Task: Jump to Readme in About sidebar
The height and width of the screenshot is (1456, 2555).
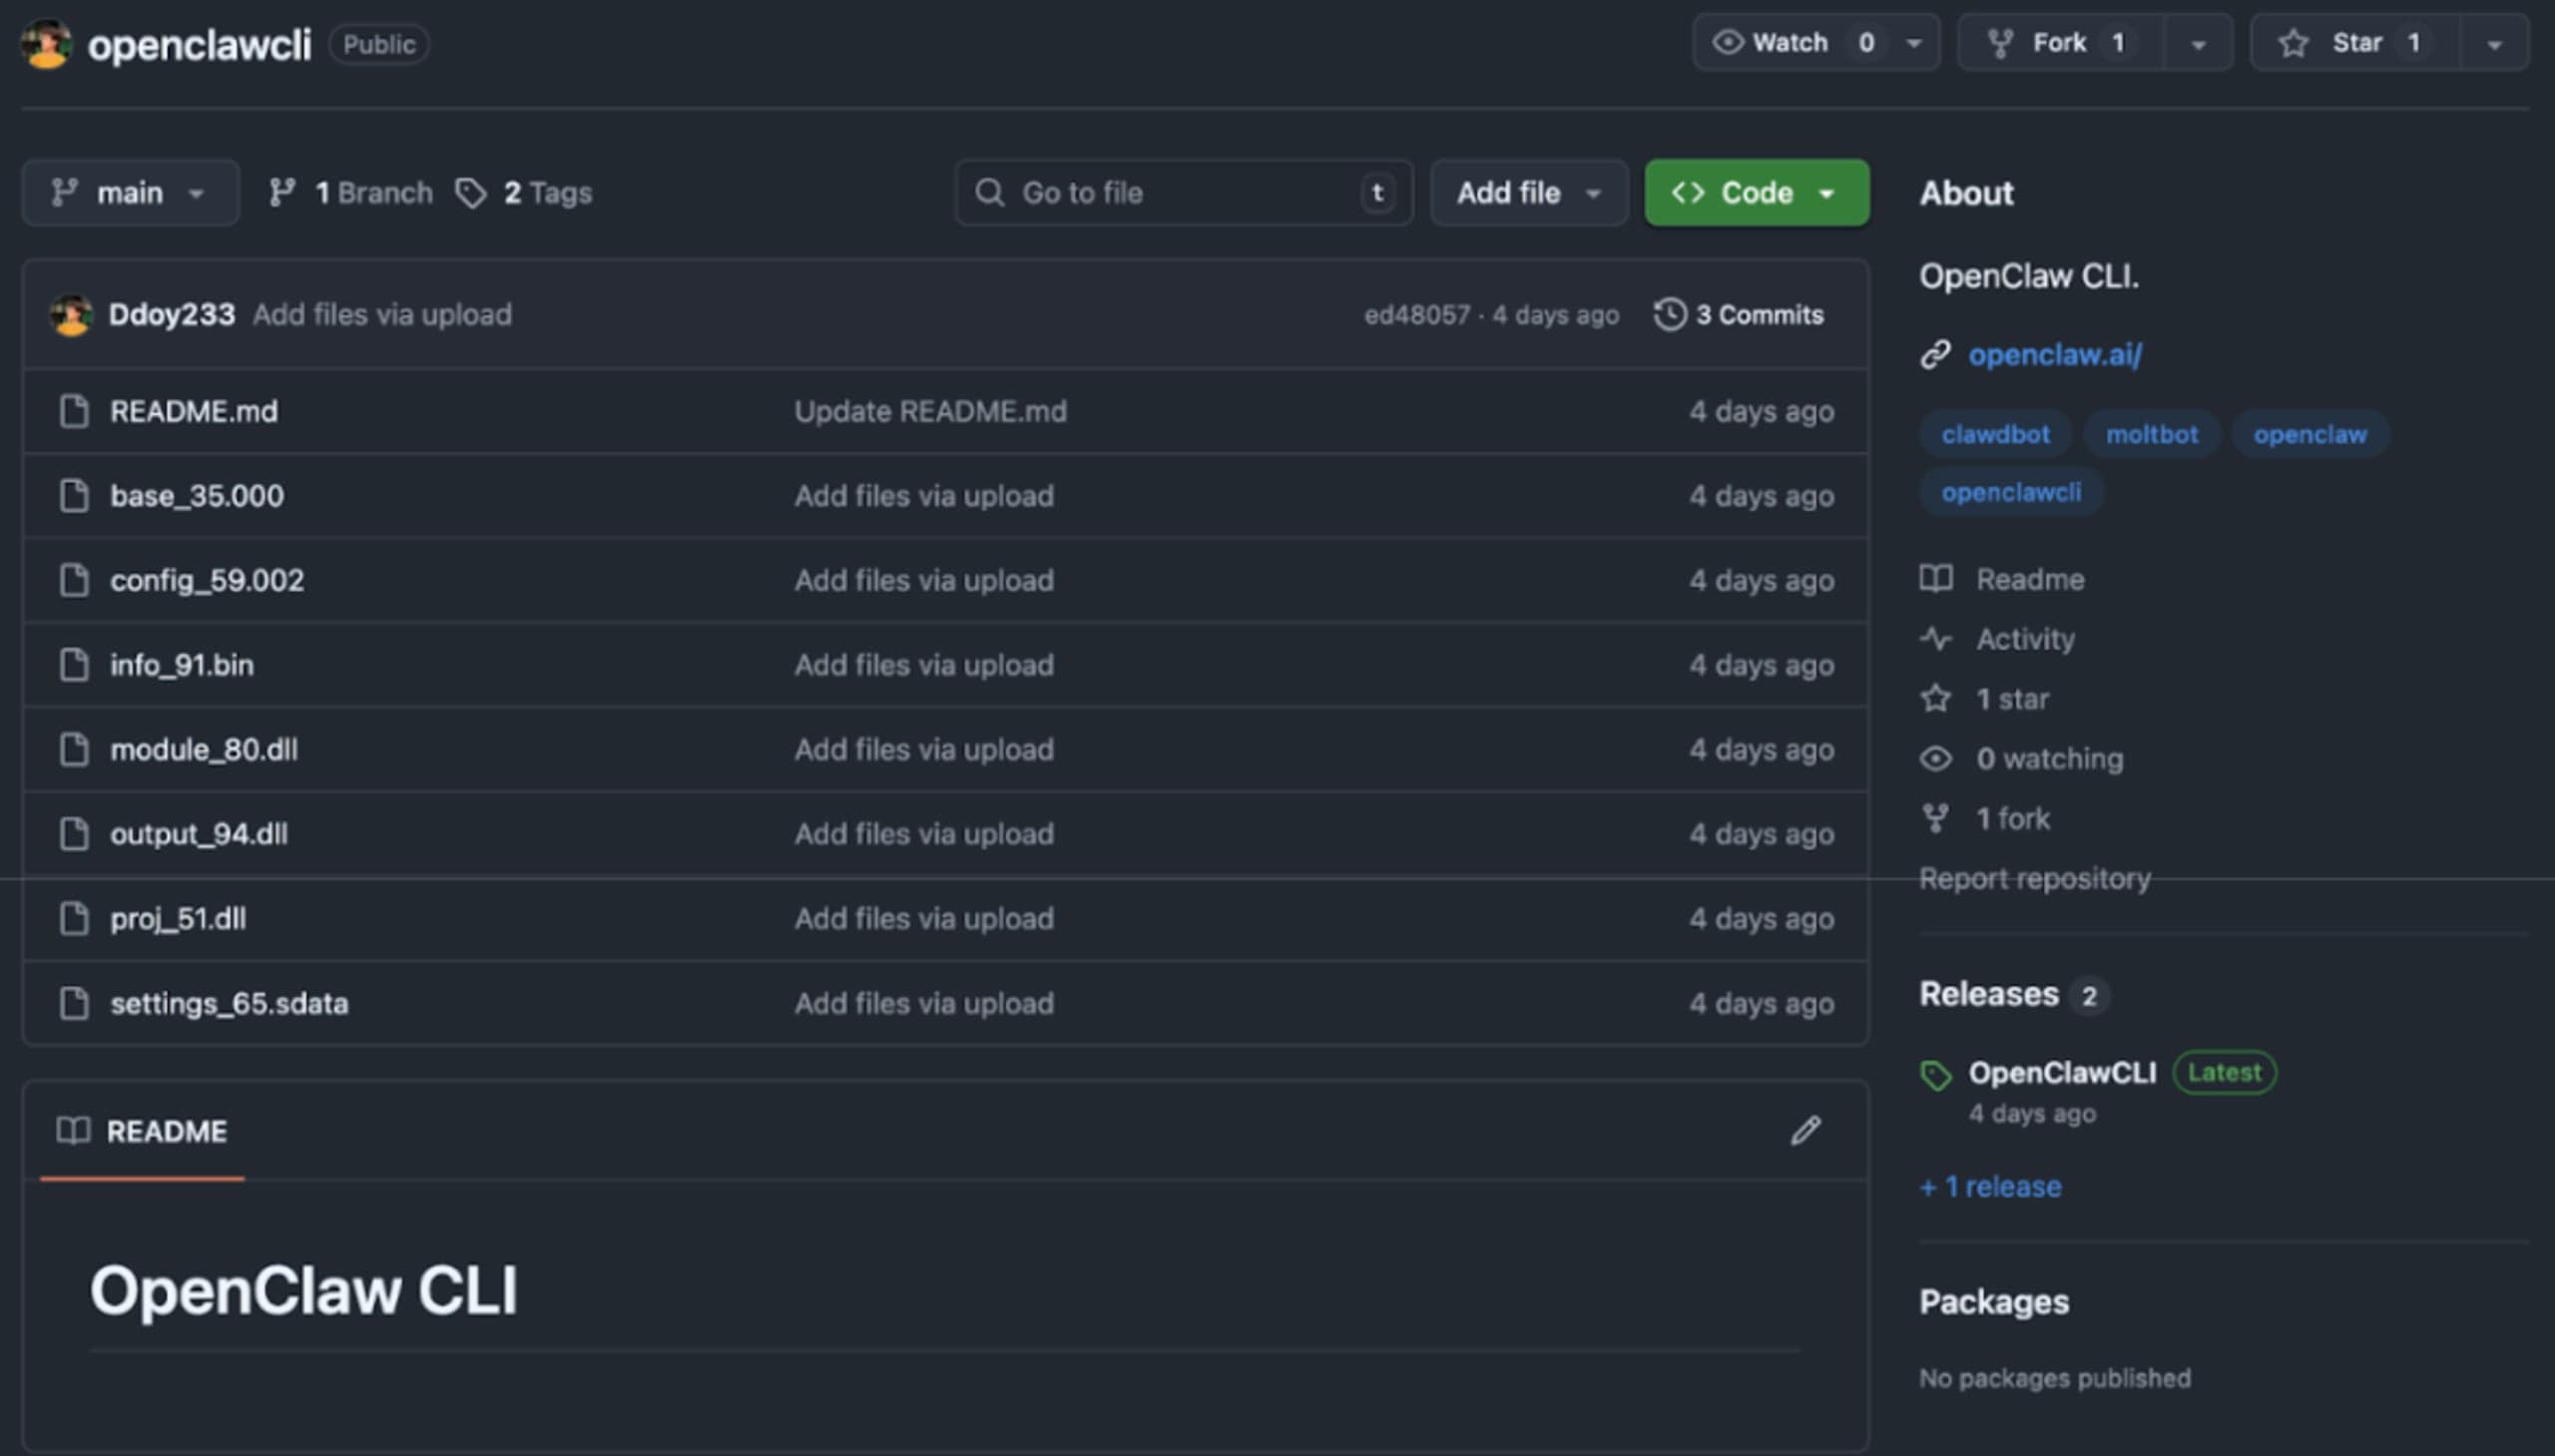Action: point(2003,579)
